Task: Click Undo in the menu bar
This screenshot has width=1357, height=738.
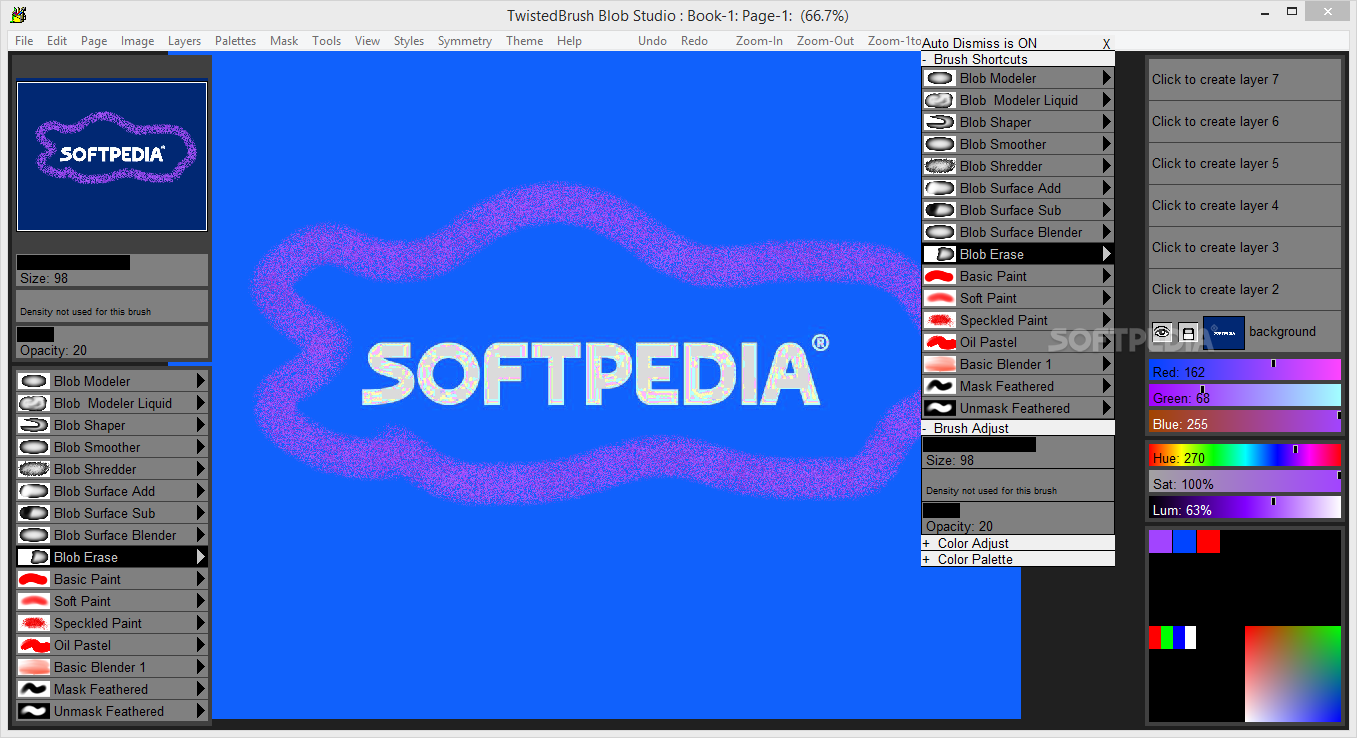Action: [652, 41]
